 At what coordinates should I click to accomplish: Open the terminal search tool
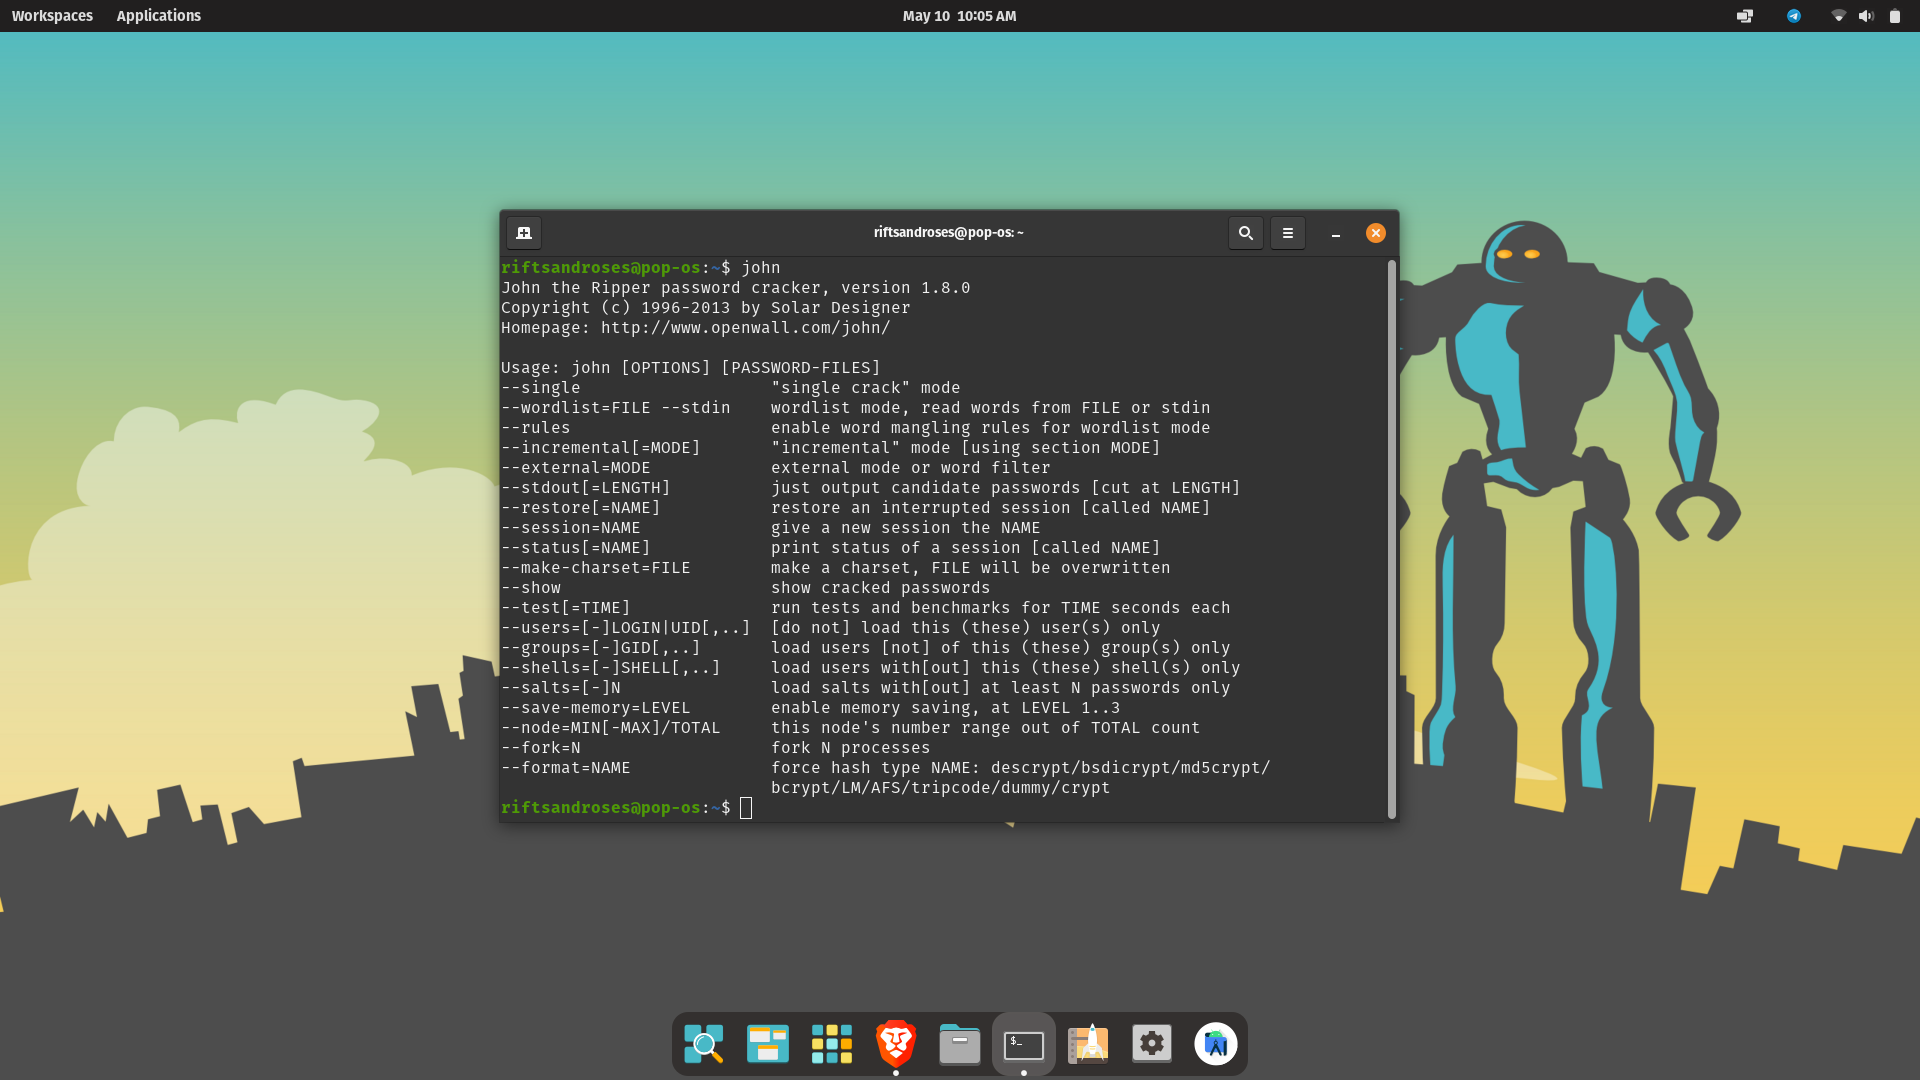(1246, 233)
